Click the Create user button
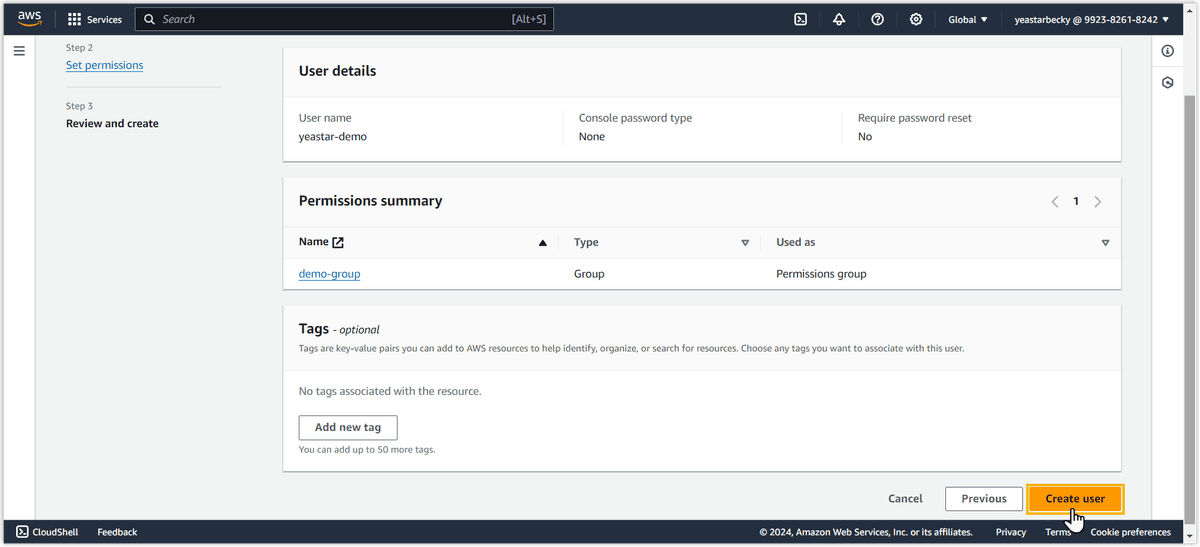Screen dimensions: 1200x547 click(x=1075, y=498)
